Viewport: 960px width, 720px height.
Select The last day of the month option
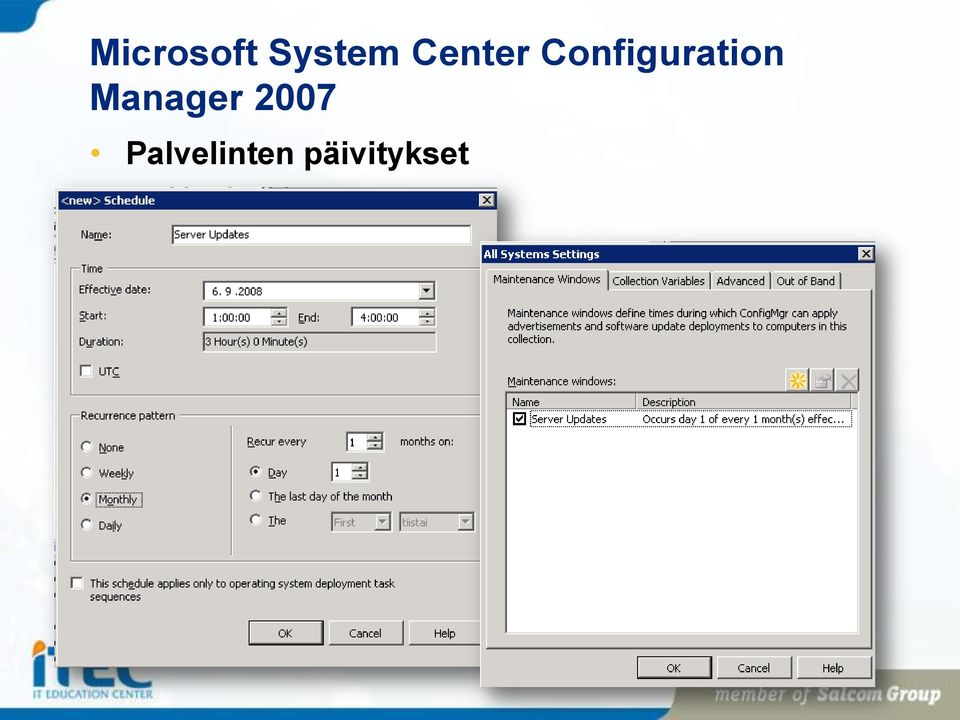coord(255,496)
